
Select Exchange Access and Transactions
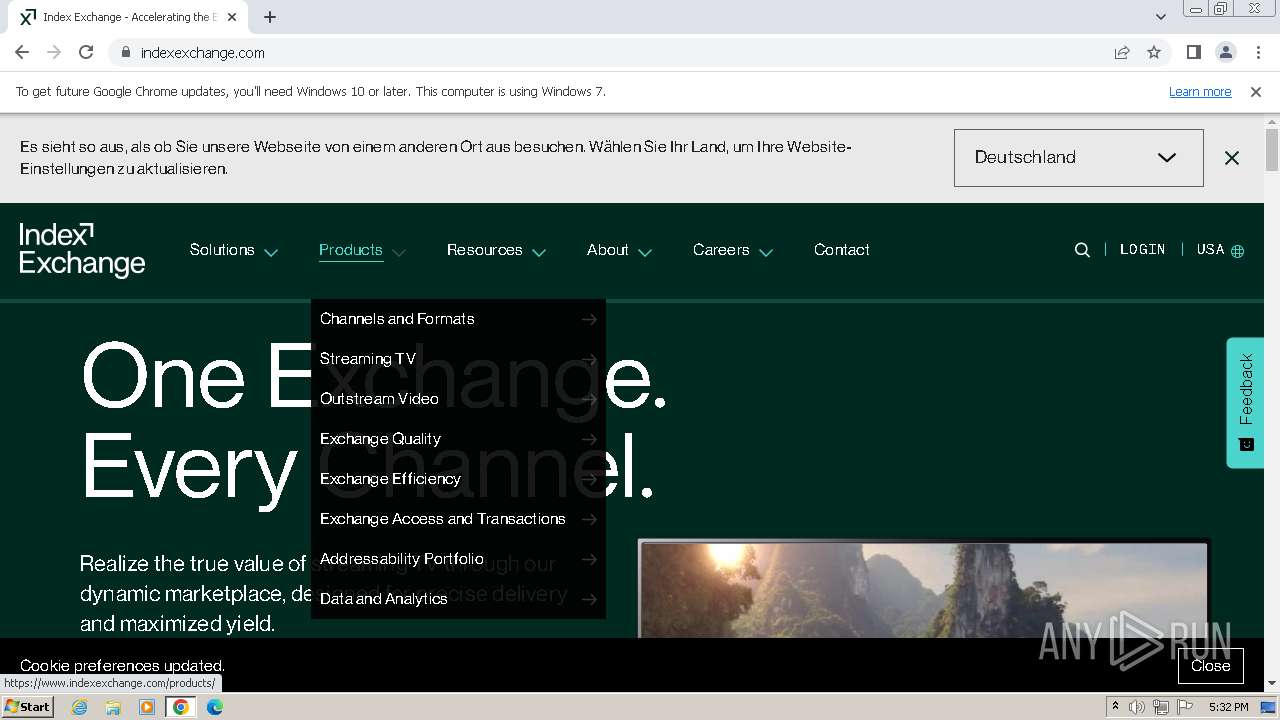click(443, 519)
